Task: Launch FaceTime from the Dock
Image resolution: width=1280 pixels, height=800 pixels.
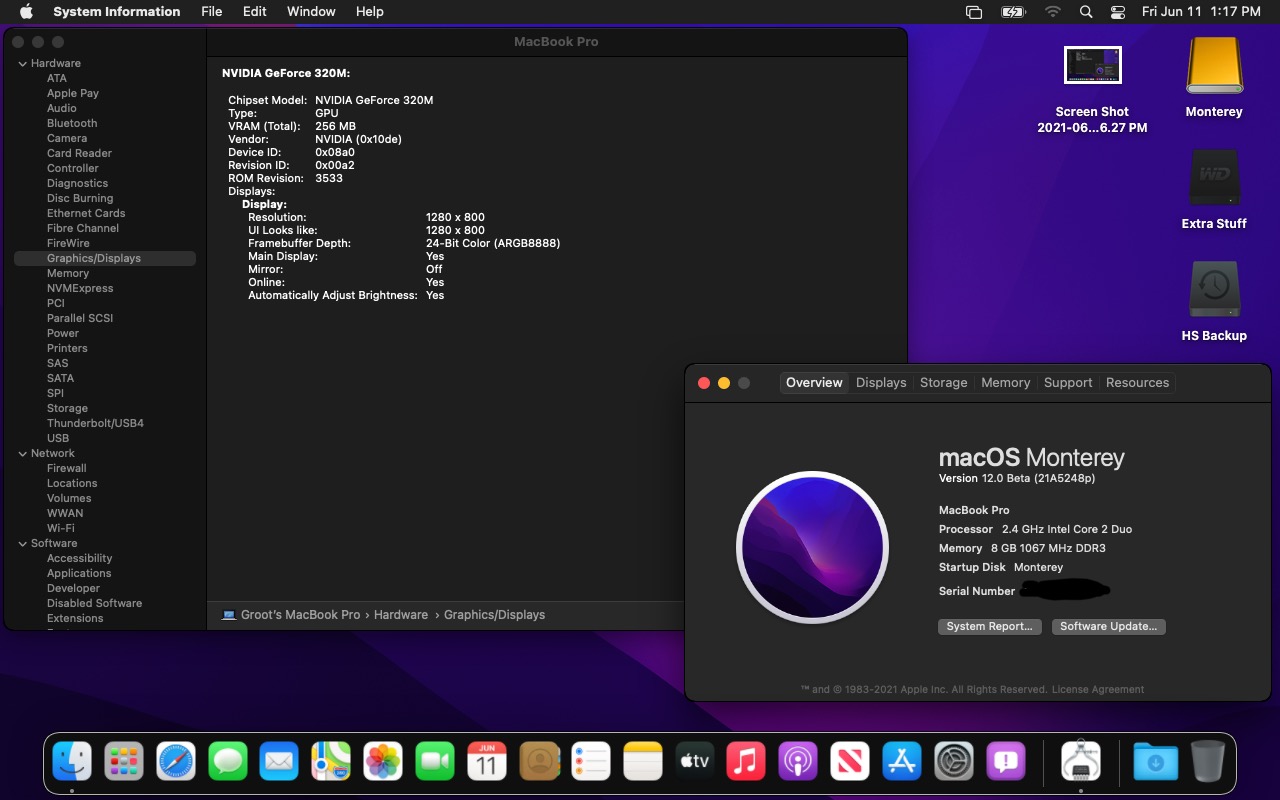Action: tap(435, 762)
